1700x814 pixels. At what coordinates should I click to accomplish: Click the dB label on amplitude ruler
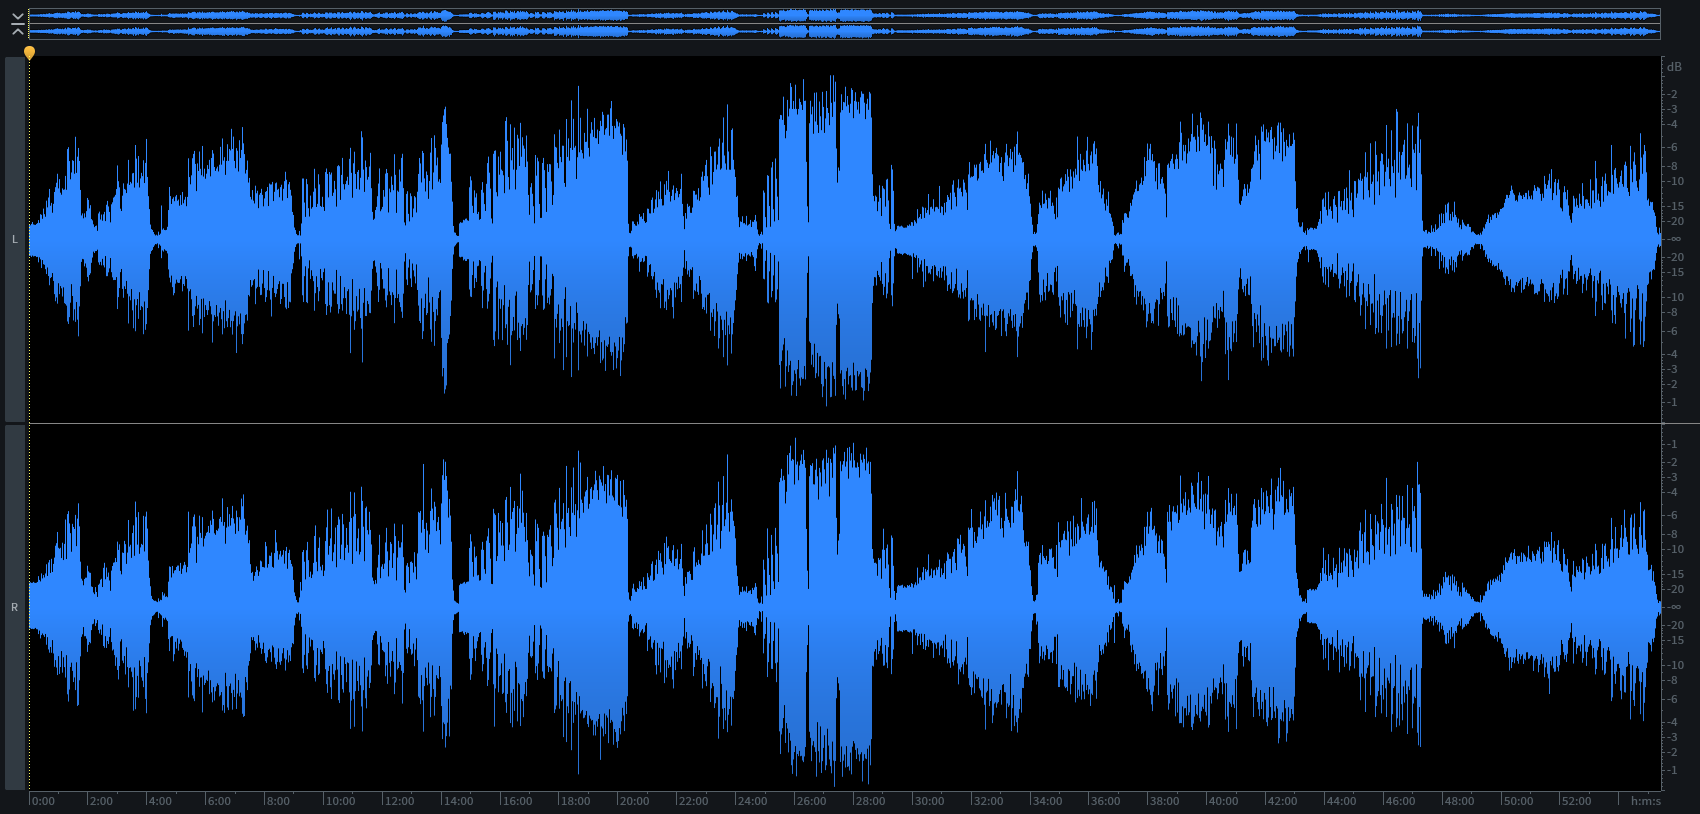[x=1674, y=67]
